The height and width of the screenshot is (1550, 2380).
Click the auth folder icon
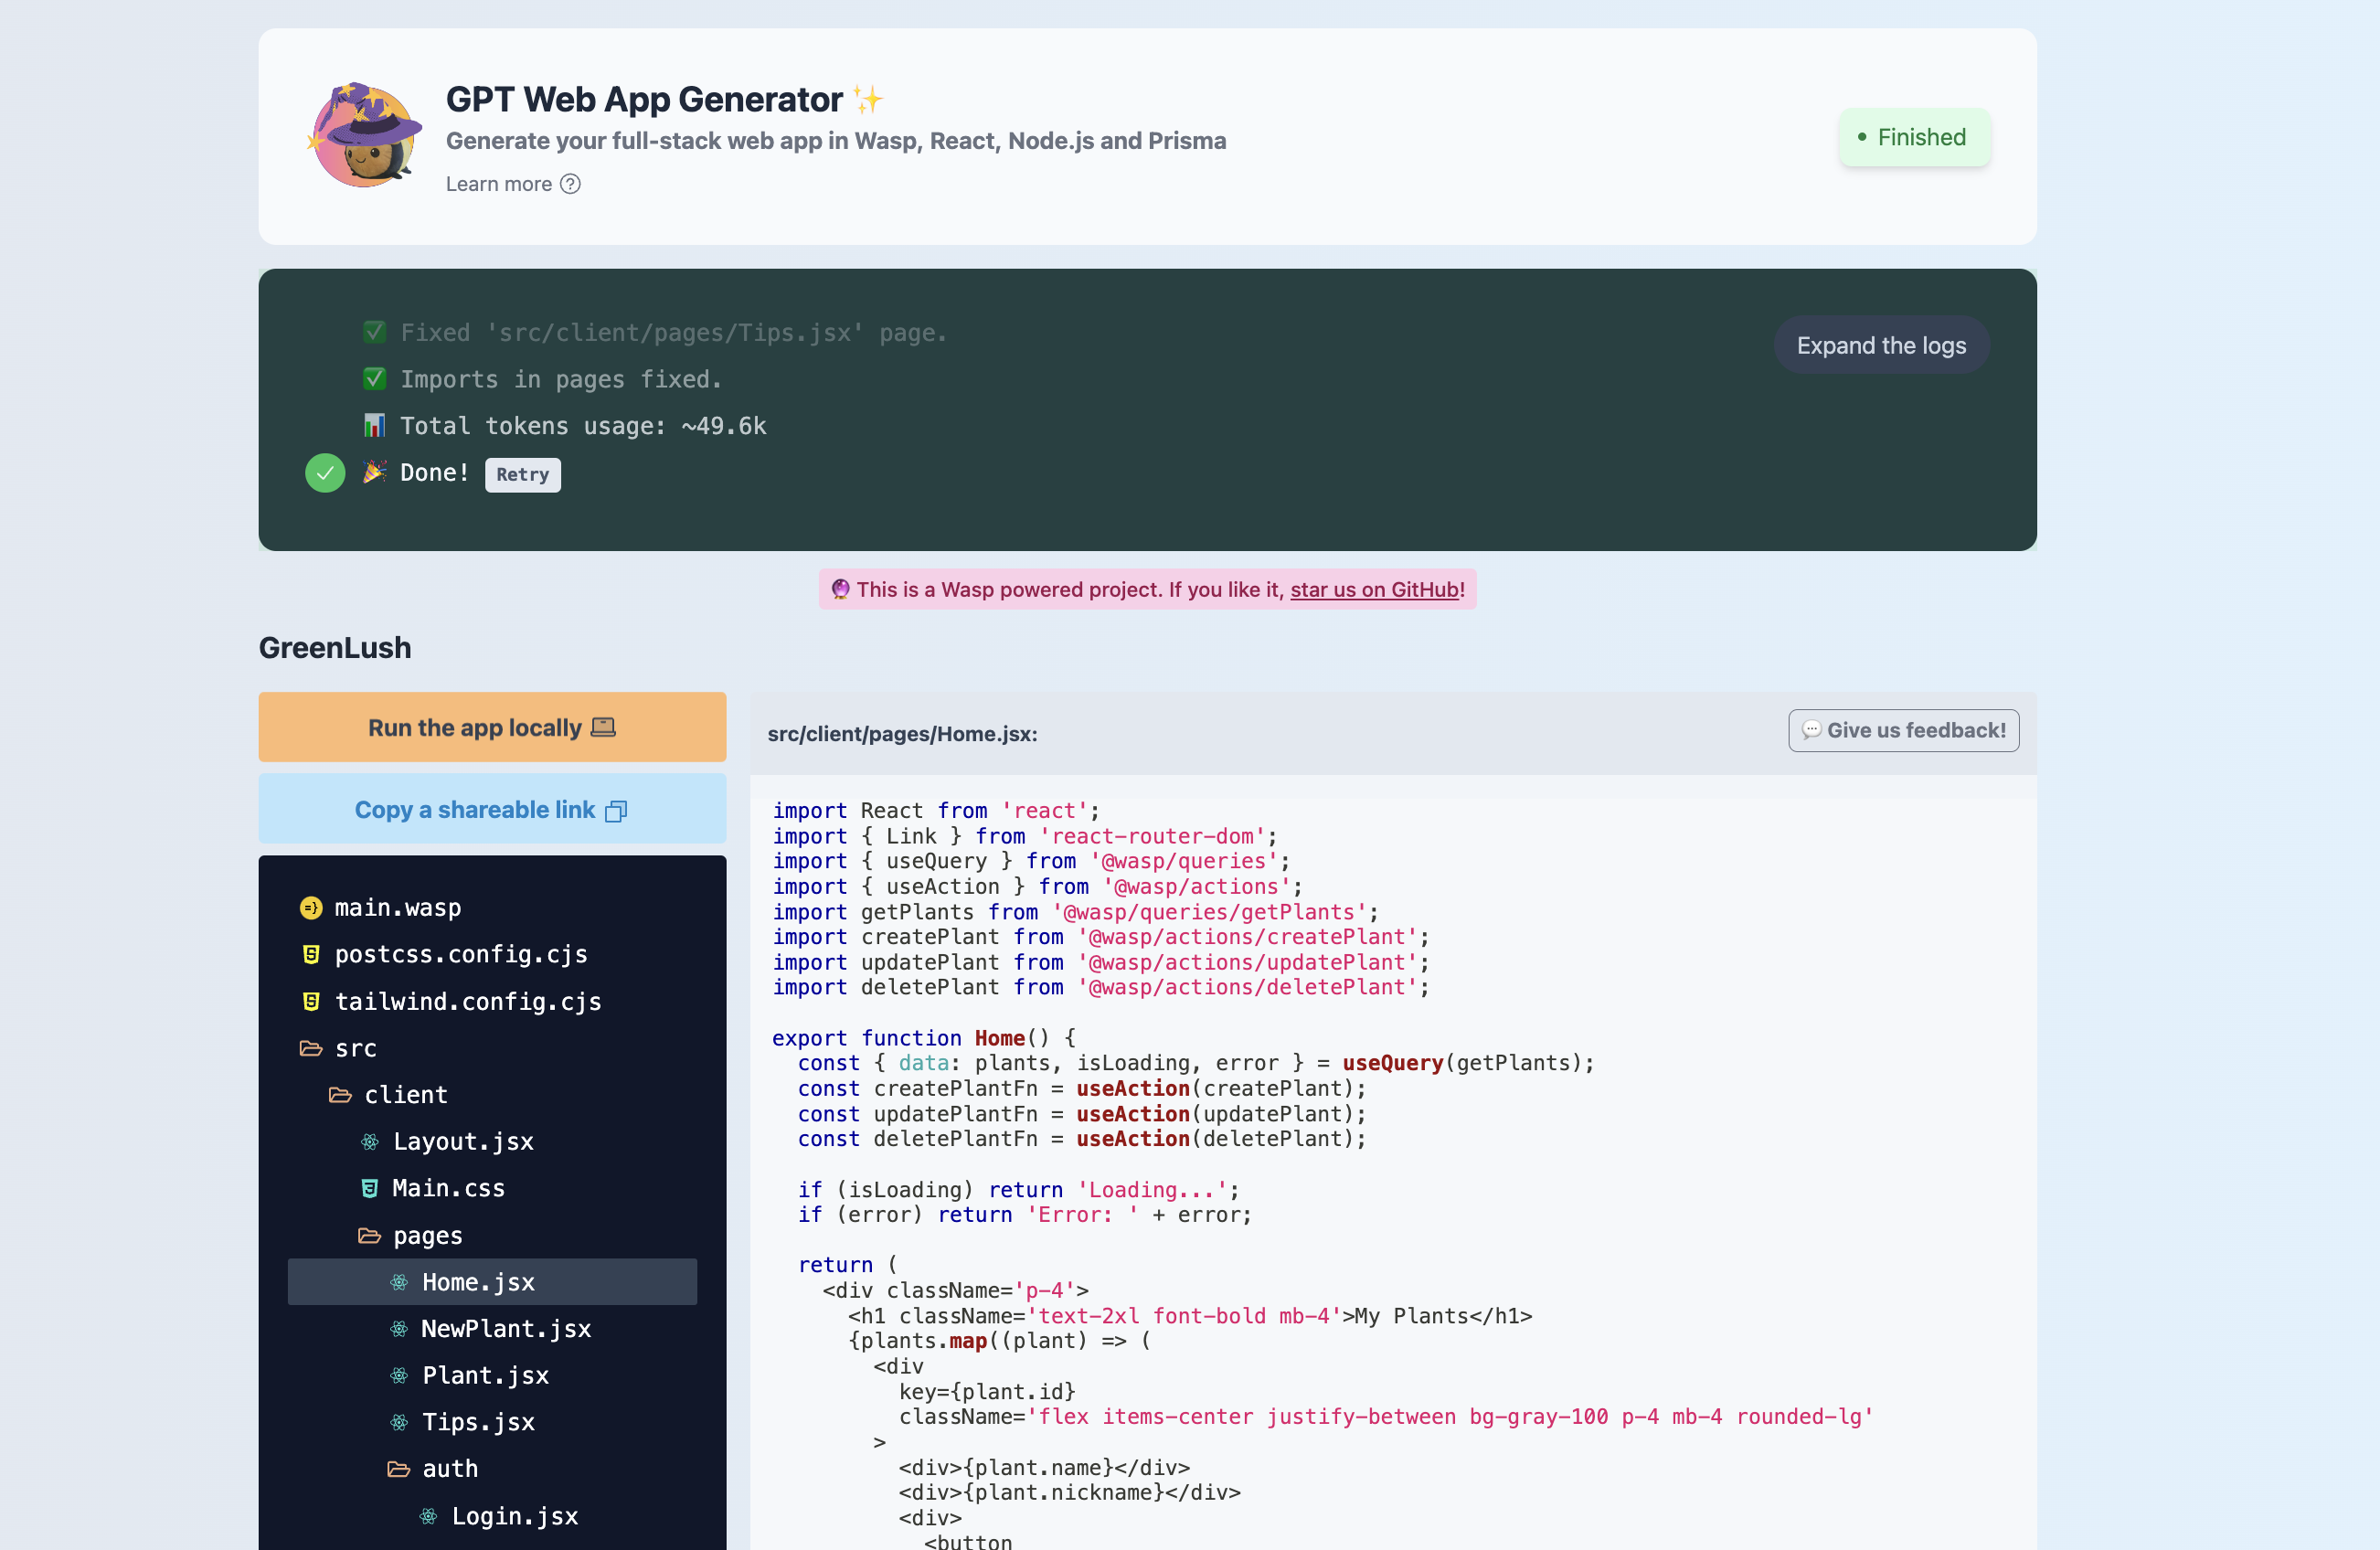[x=398, y=1469]
